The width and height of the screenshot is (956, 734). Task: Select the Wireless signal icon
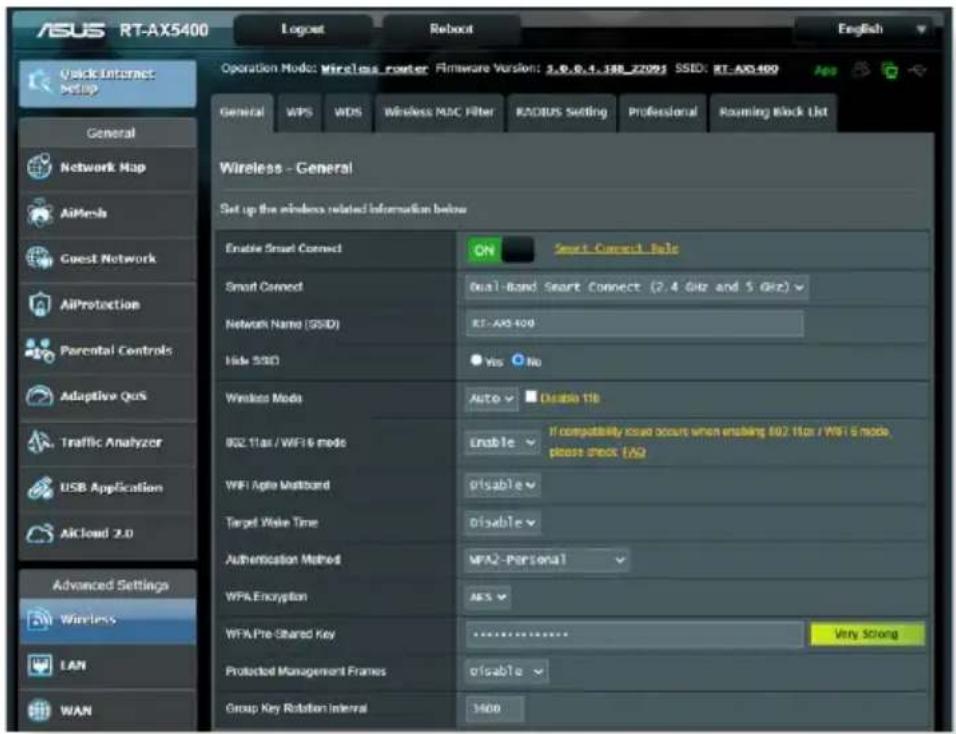(x=39, y=619)
